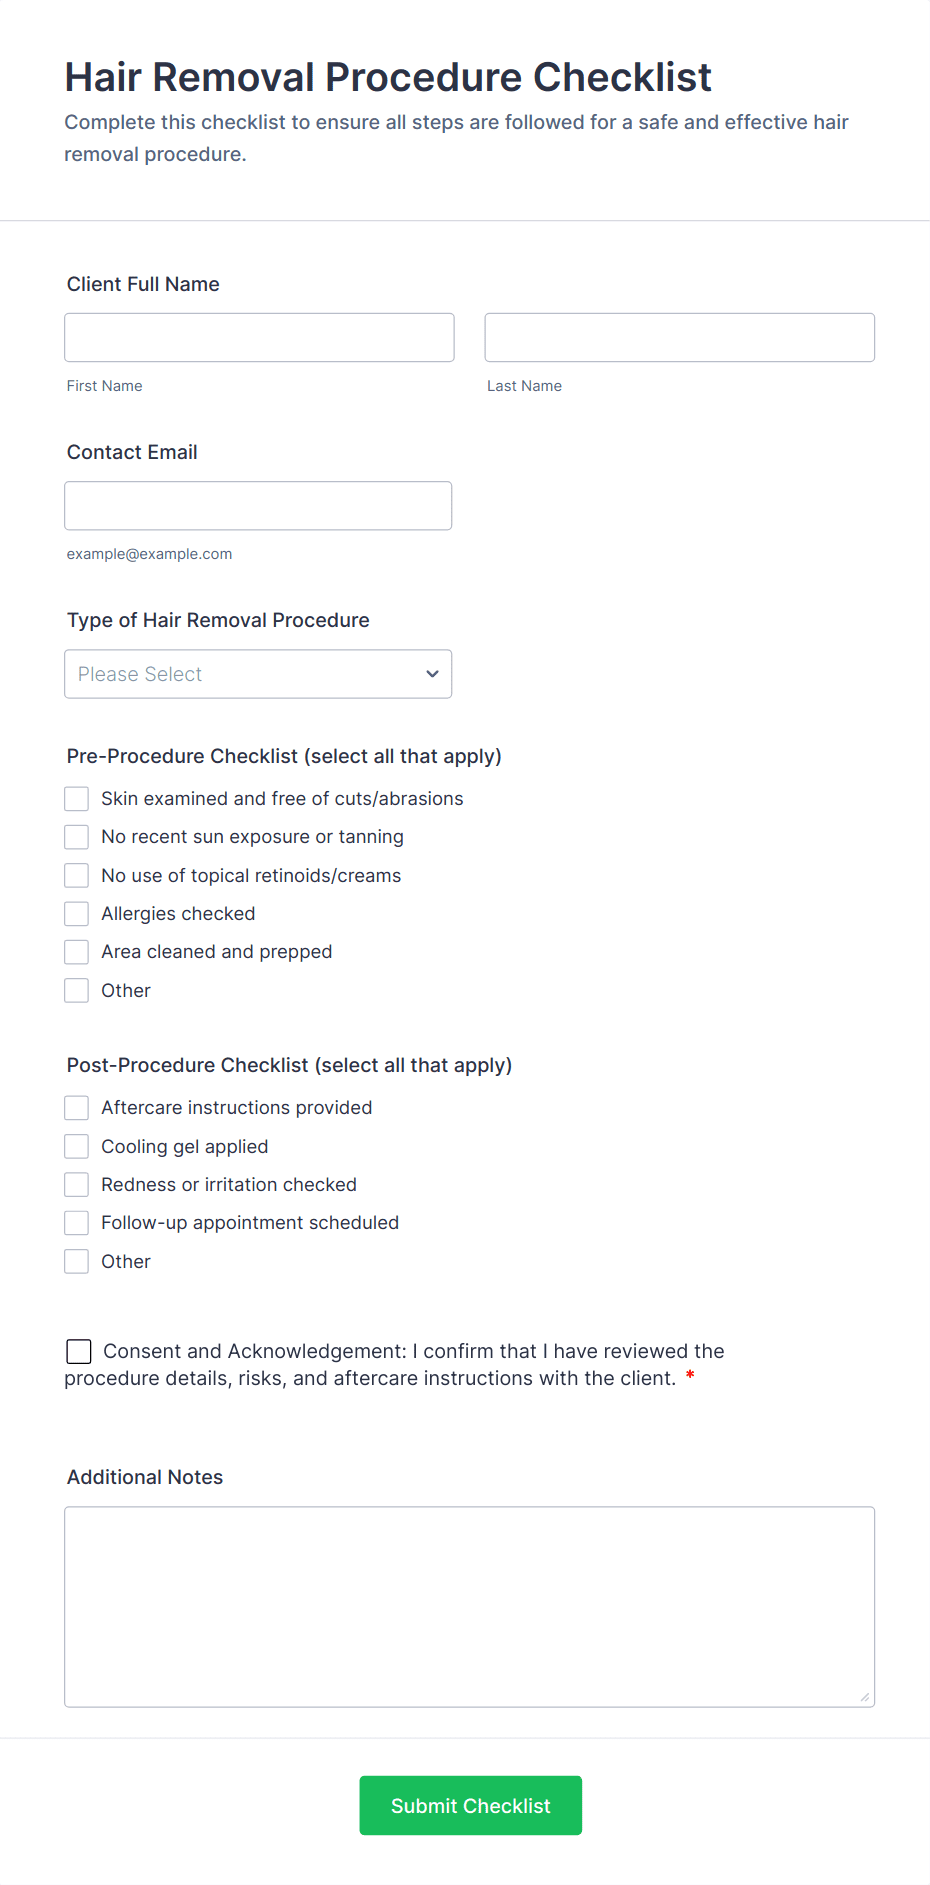Click inside the Additional Notes textarea
The width and height of the screenshot is (930, 1885).
click(x=469, y=1606)
